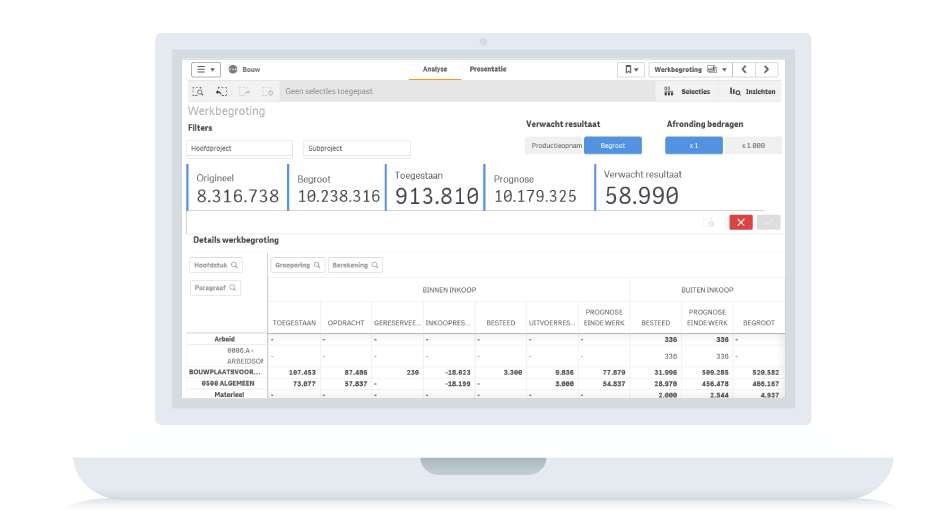Viewport: 950px width, 530px height.
Task: Search the Groepering dimension
Action: (x=297, y=265)
